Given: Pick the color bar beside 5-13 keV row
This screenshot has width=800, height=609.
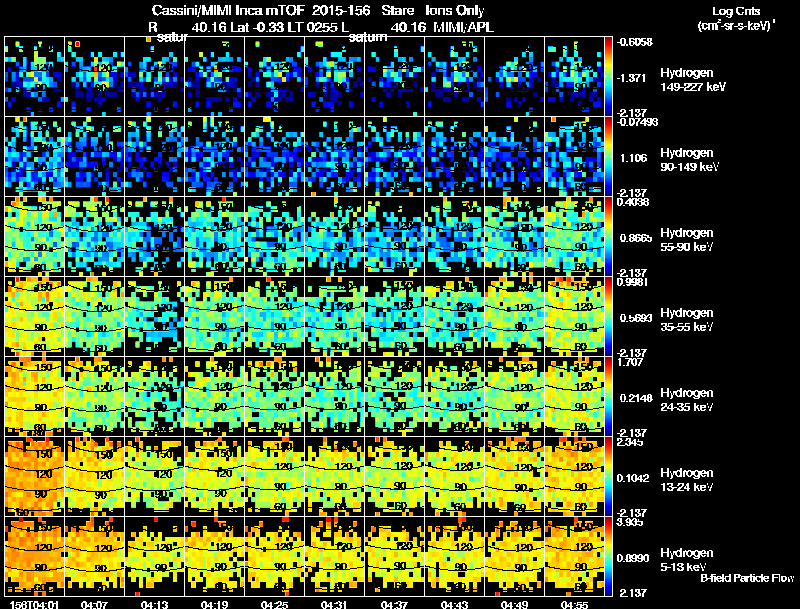Looking at the screenshot, I should (608, 556).
